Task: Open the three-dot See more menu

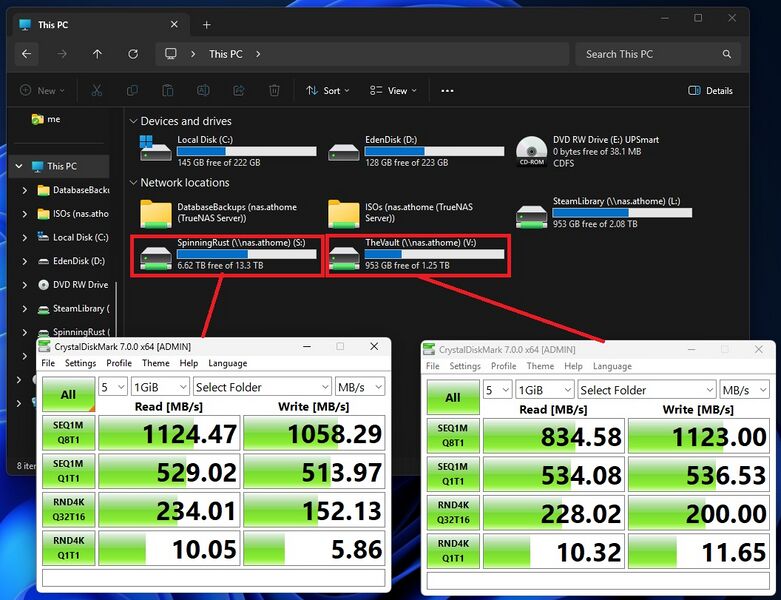Action: pyautogui.click(x=447, y=90)
